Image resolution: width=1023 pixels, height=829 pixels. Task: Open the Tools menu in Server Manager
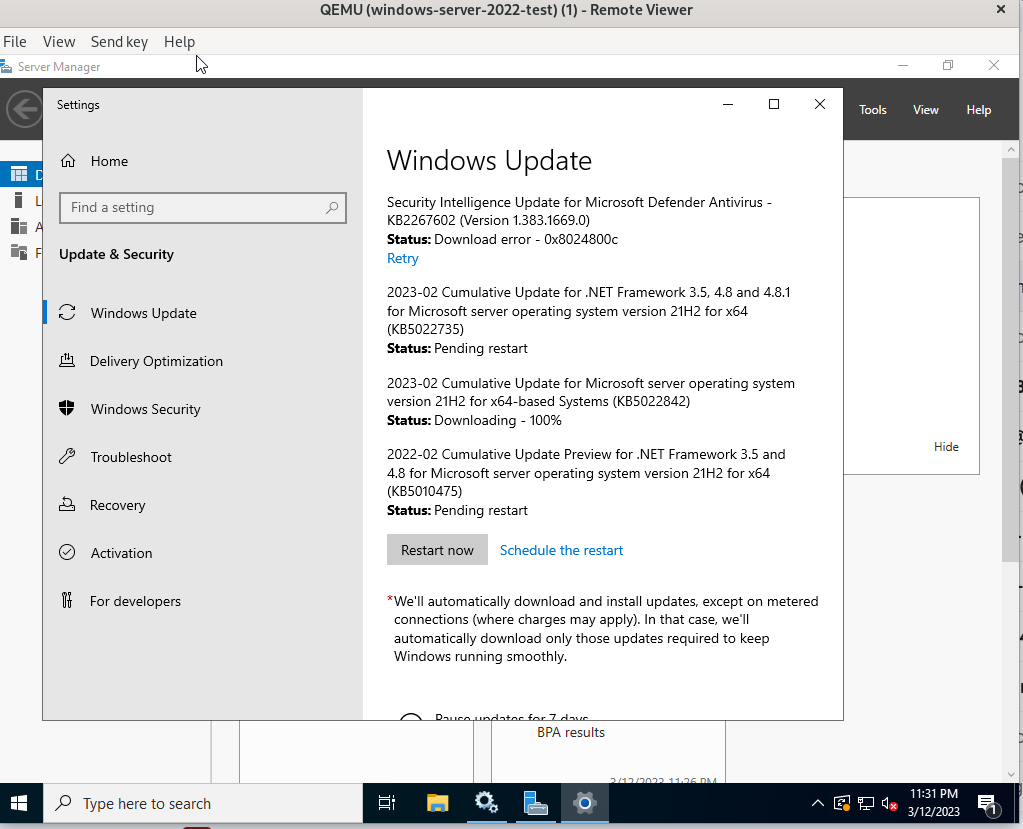872,109
